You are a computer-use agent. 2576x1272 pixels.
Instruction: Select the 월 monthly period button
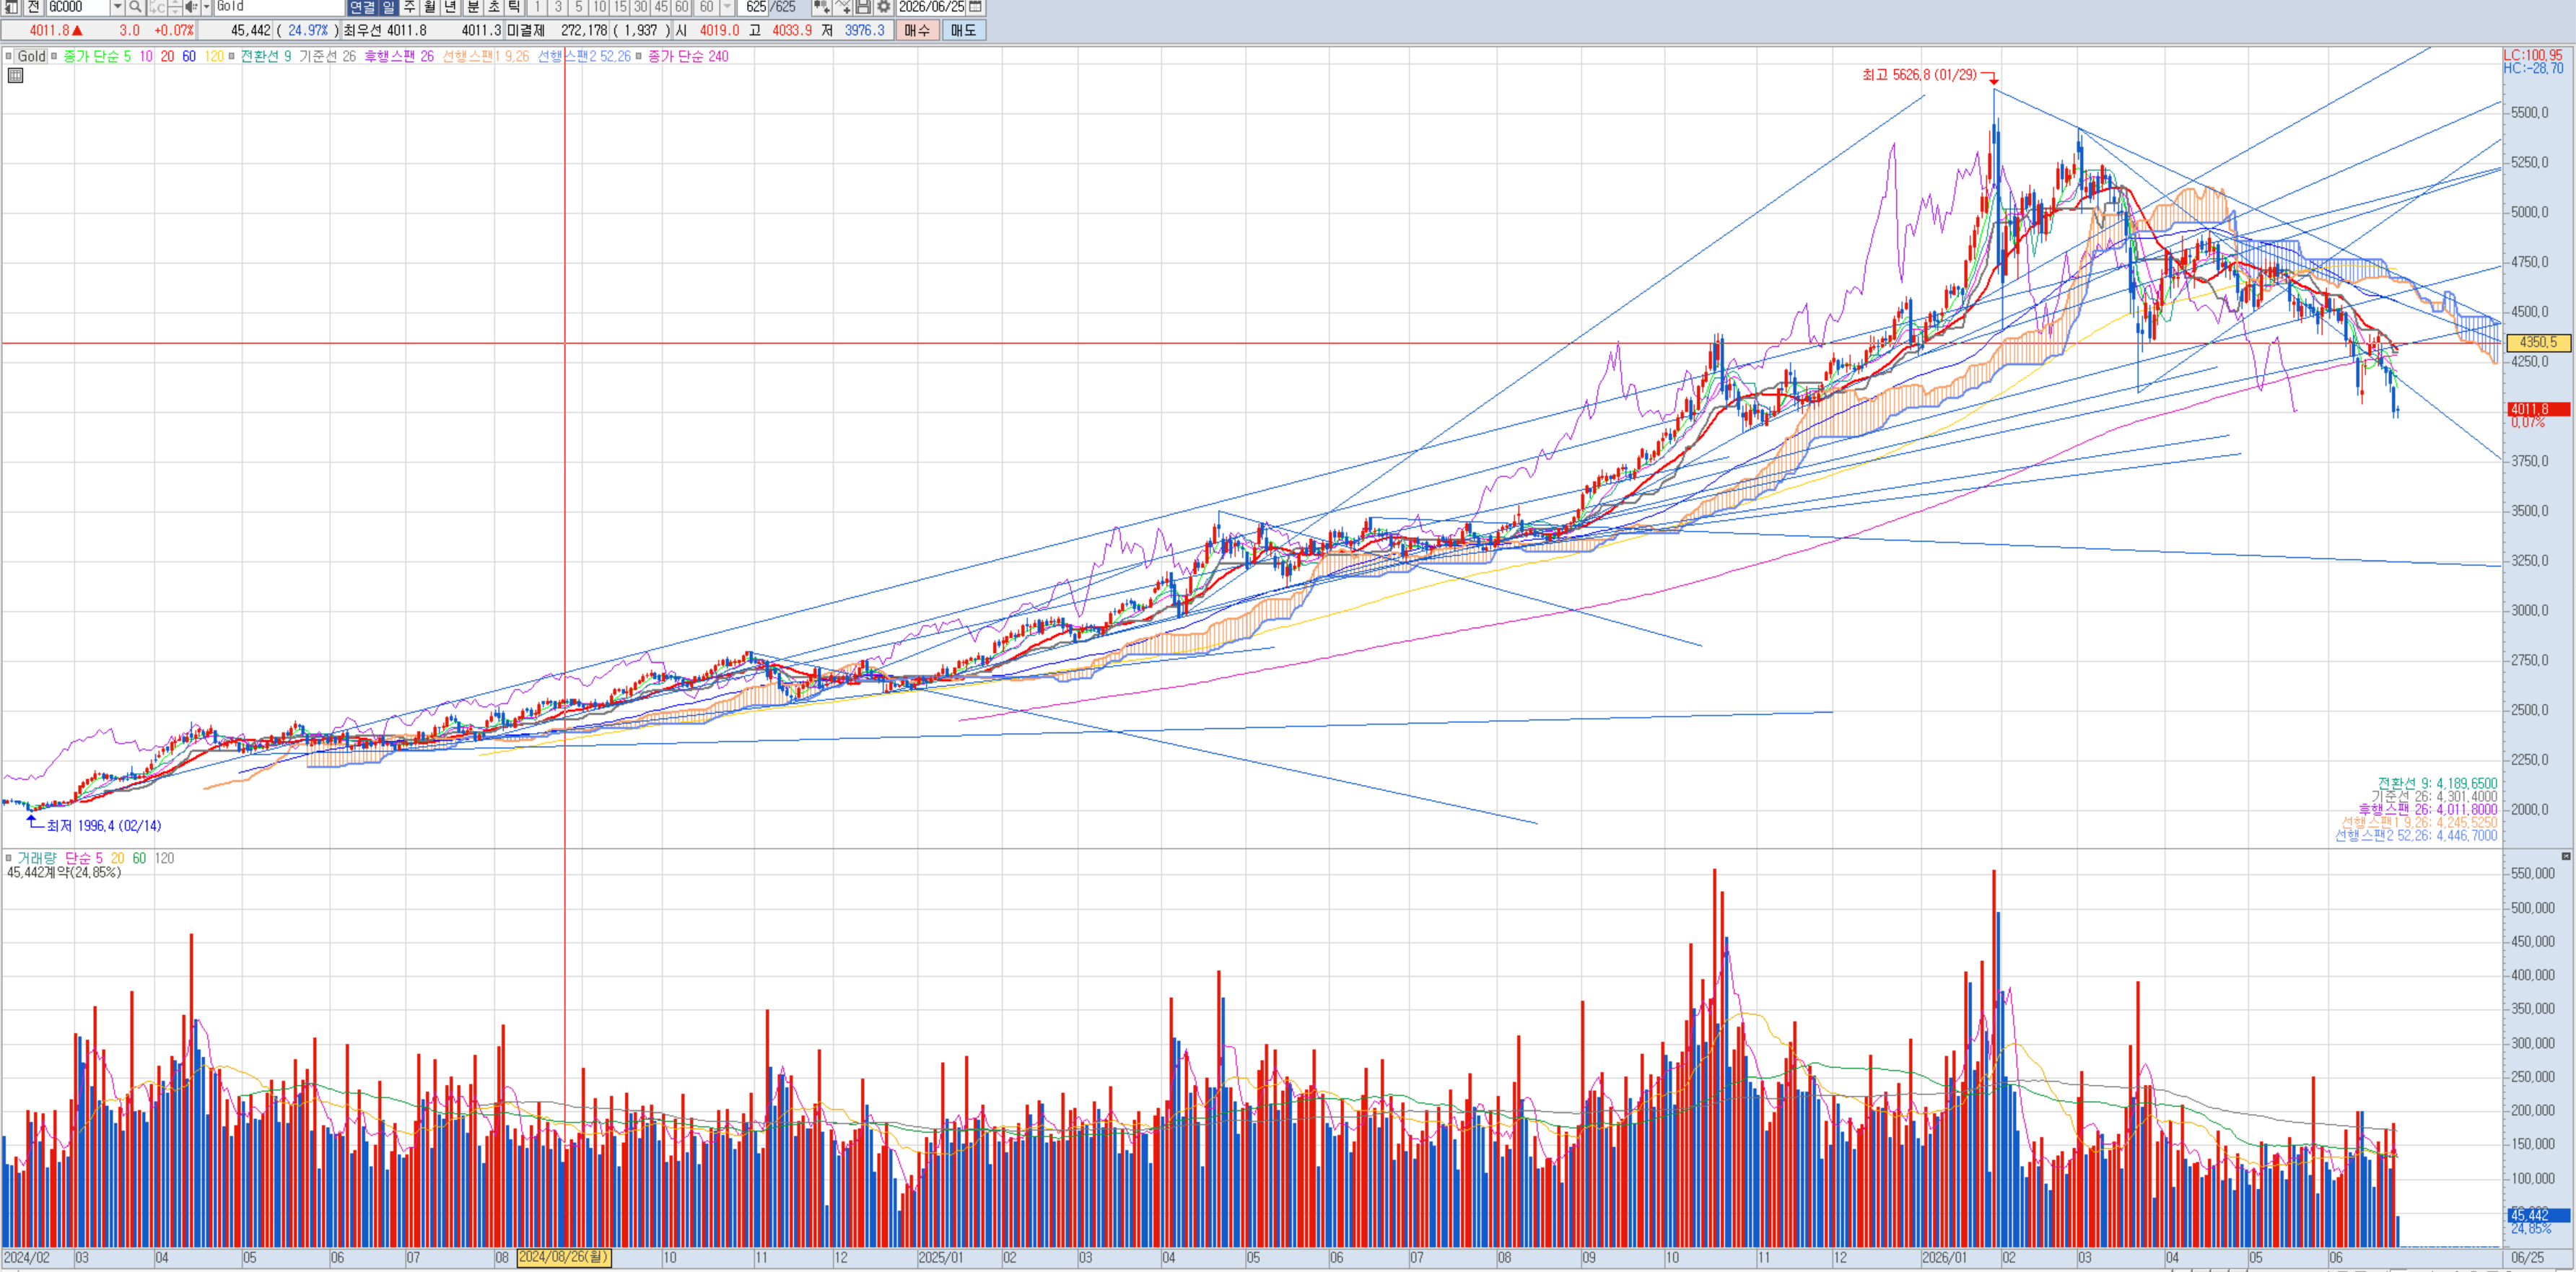pos(430,7)
